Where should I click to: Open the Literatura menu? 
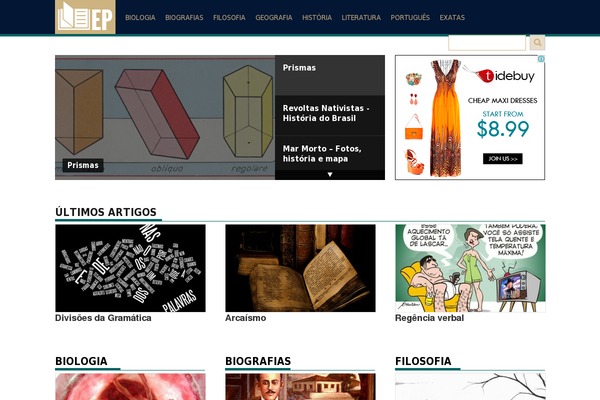(x=361, y=18)
